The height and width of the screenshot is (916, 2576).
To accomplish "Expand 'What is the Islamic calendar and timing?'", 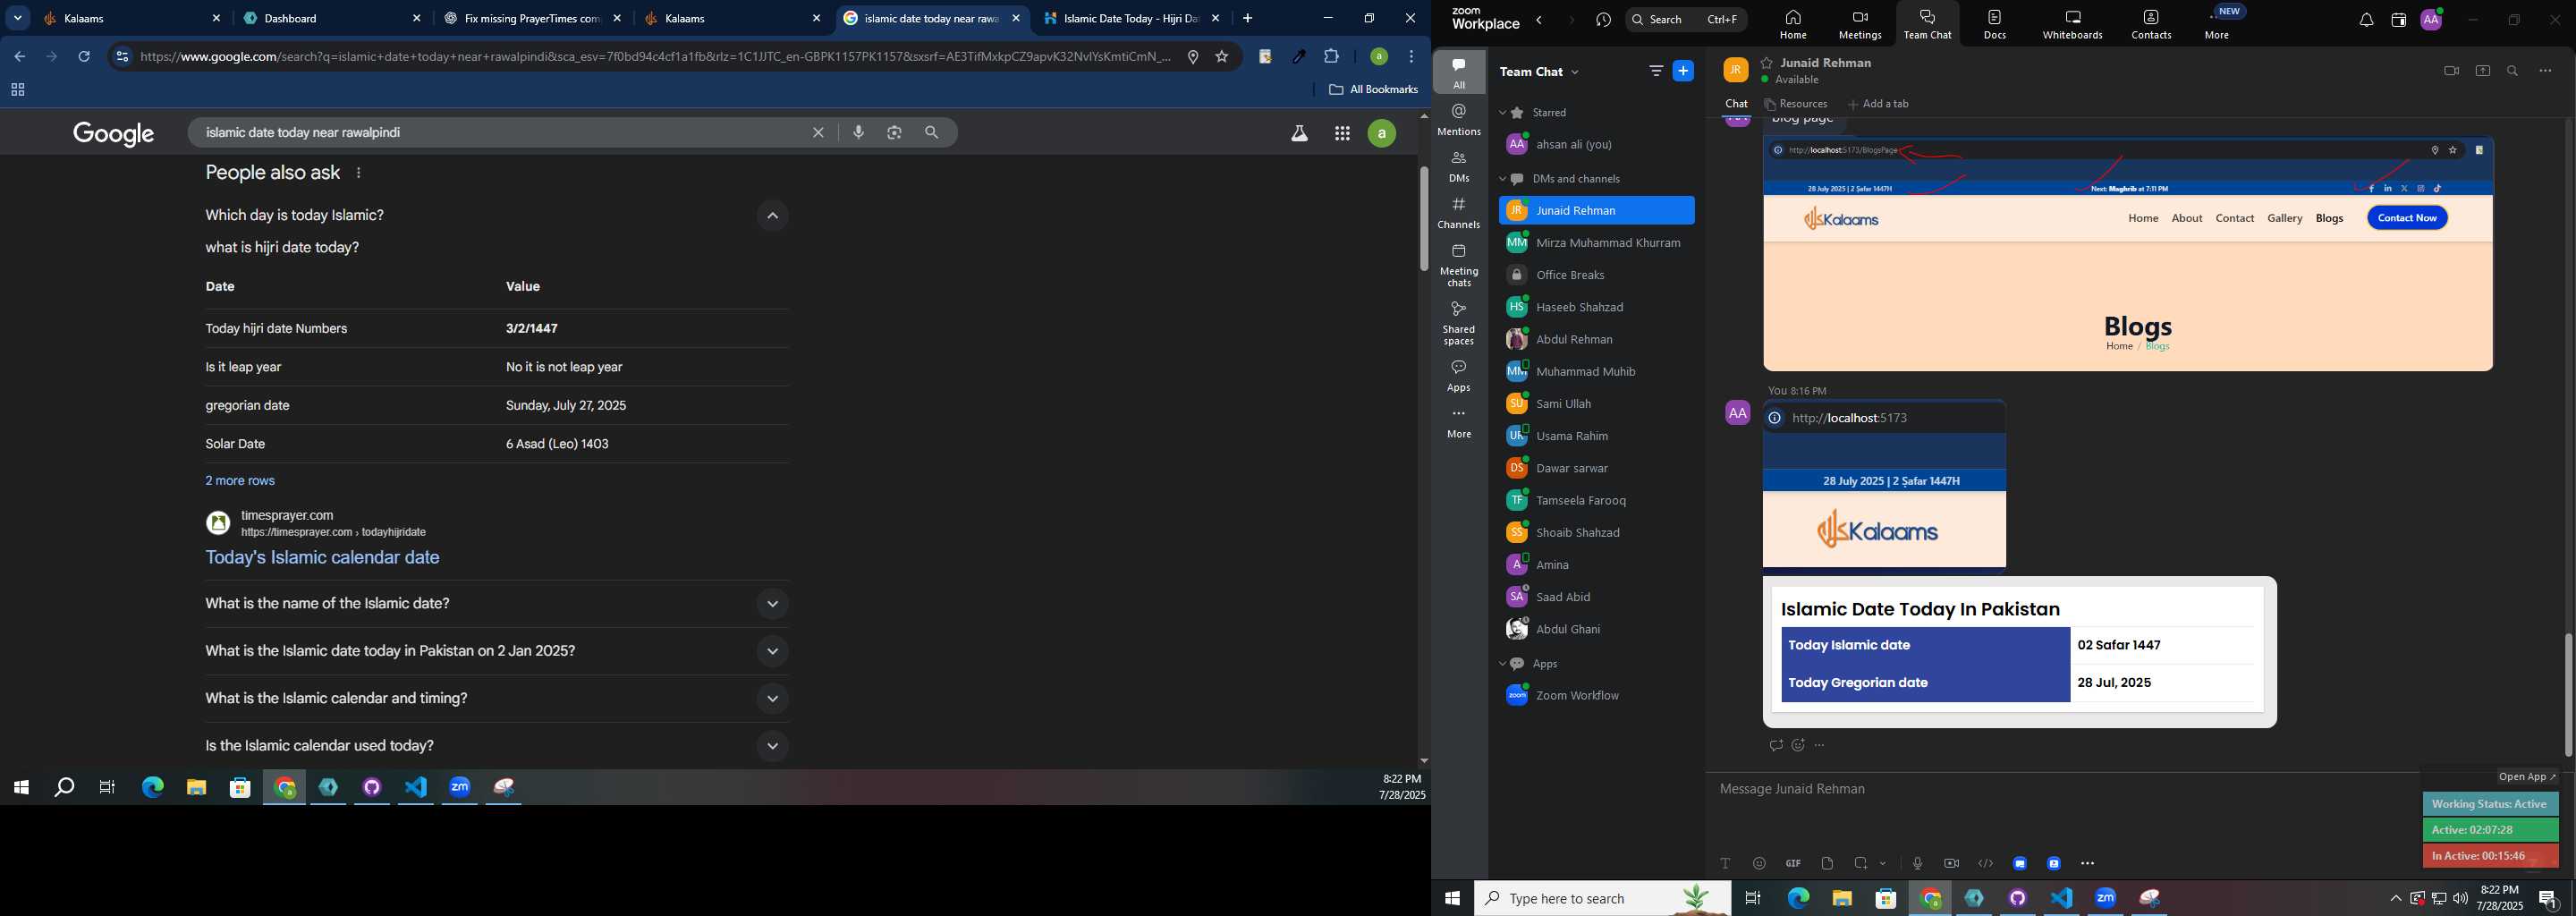I will point(771,699).
